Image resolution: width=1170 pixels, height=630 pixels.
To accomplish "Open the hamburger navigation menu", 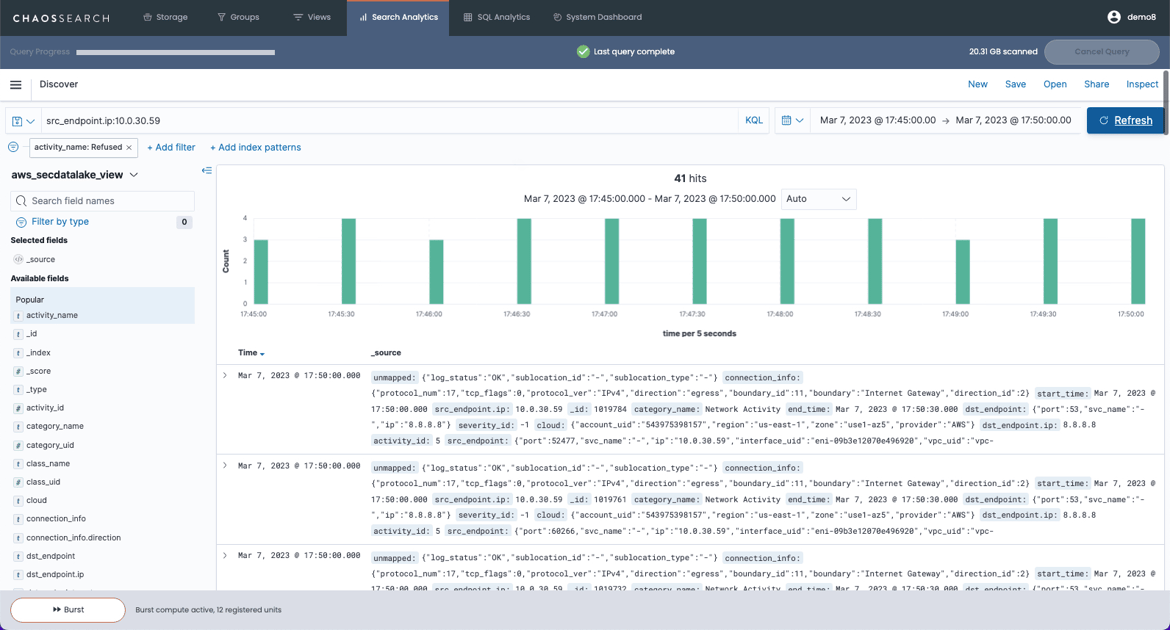I will tap(16, 84).
